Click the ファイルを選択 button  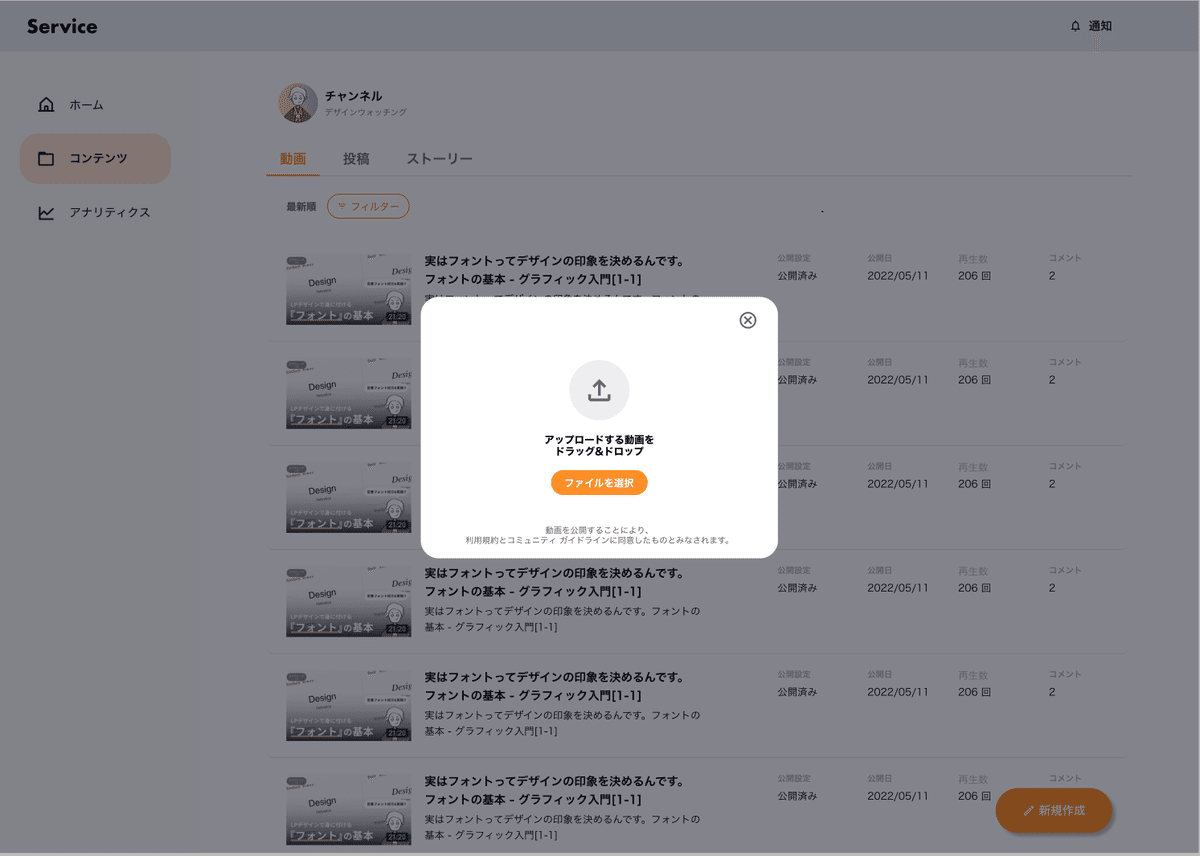tap(599, 483)
